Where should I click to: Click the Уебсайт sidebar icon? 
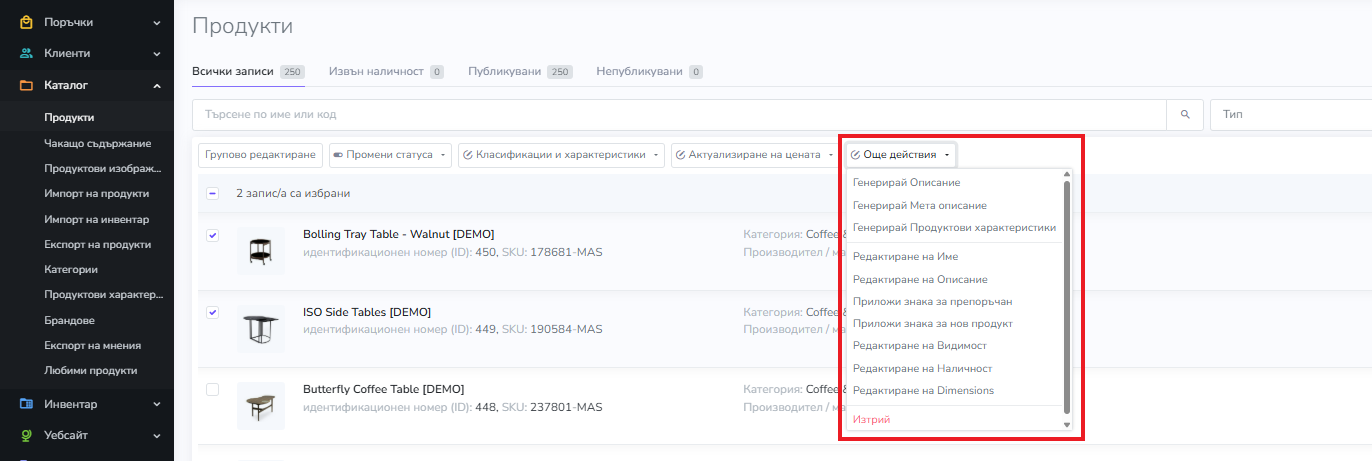point(26,435)
